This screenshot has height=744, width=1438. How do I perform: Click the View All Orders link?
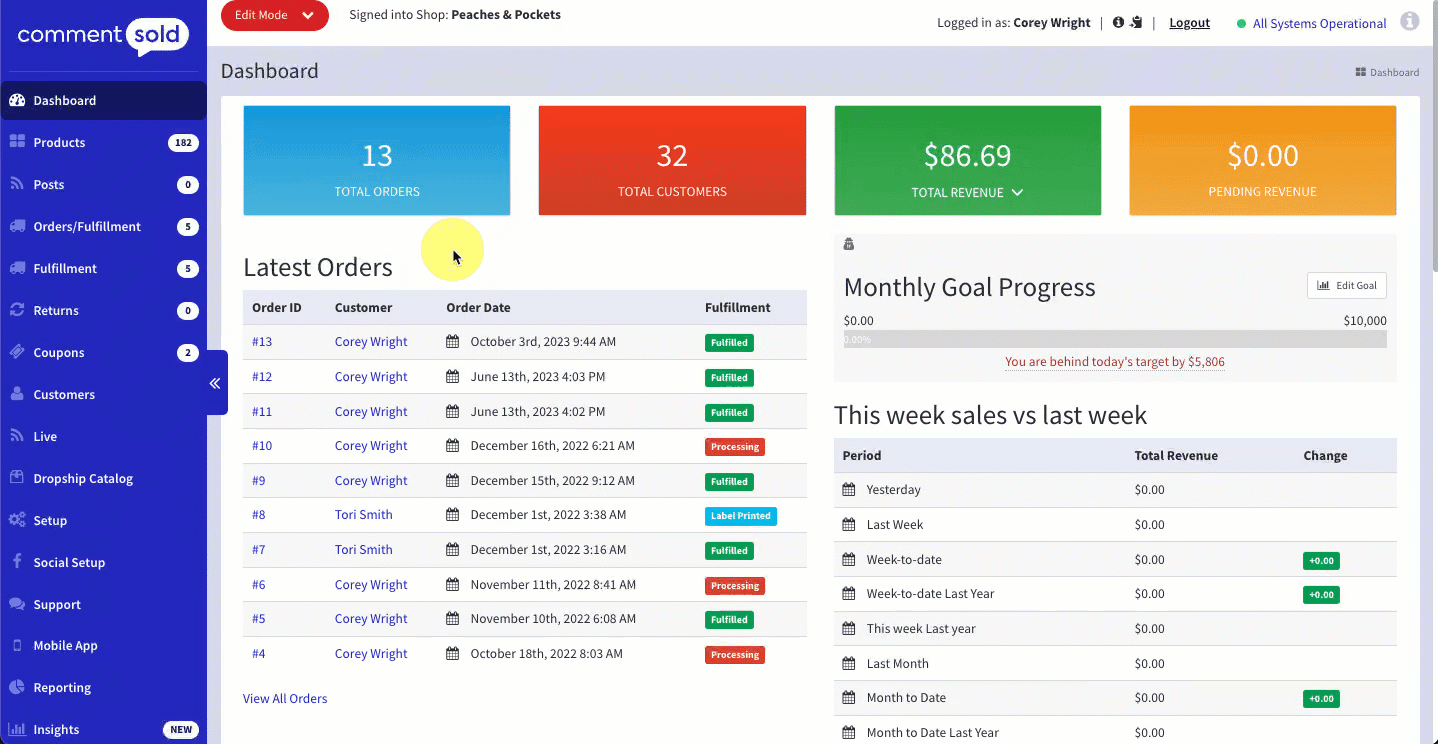285,698
